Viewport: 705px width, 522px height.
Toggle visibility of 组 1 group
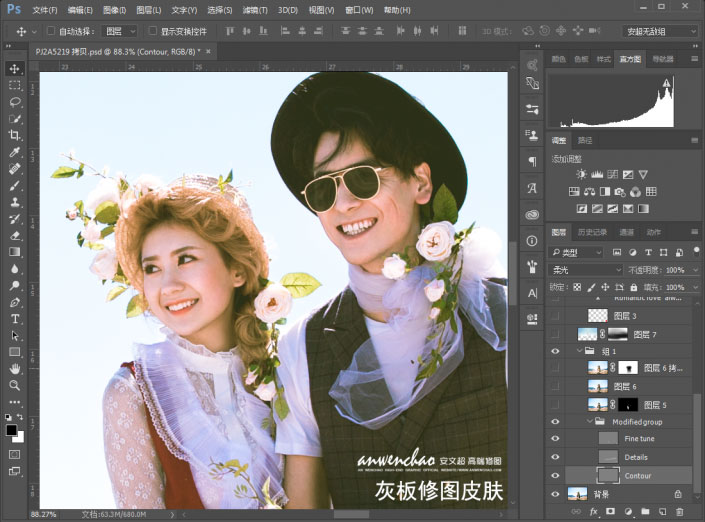[555, 351]
